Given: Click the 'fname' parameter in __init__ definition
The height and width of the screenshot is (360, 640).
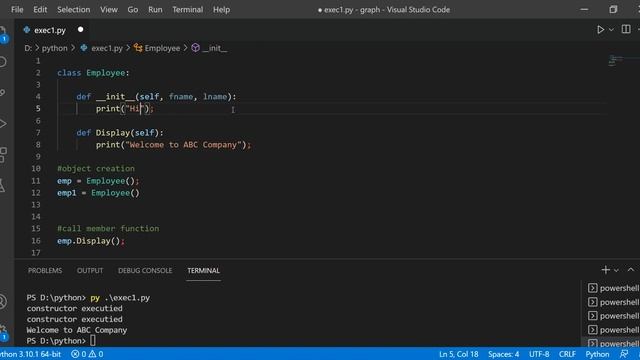Looking at the screenshot, I should pos(180,97).
